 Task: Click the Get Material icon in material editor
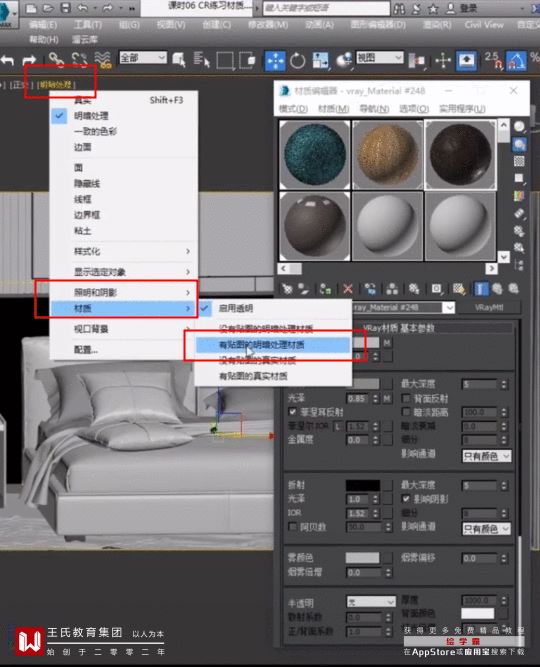point(287,289)
